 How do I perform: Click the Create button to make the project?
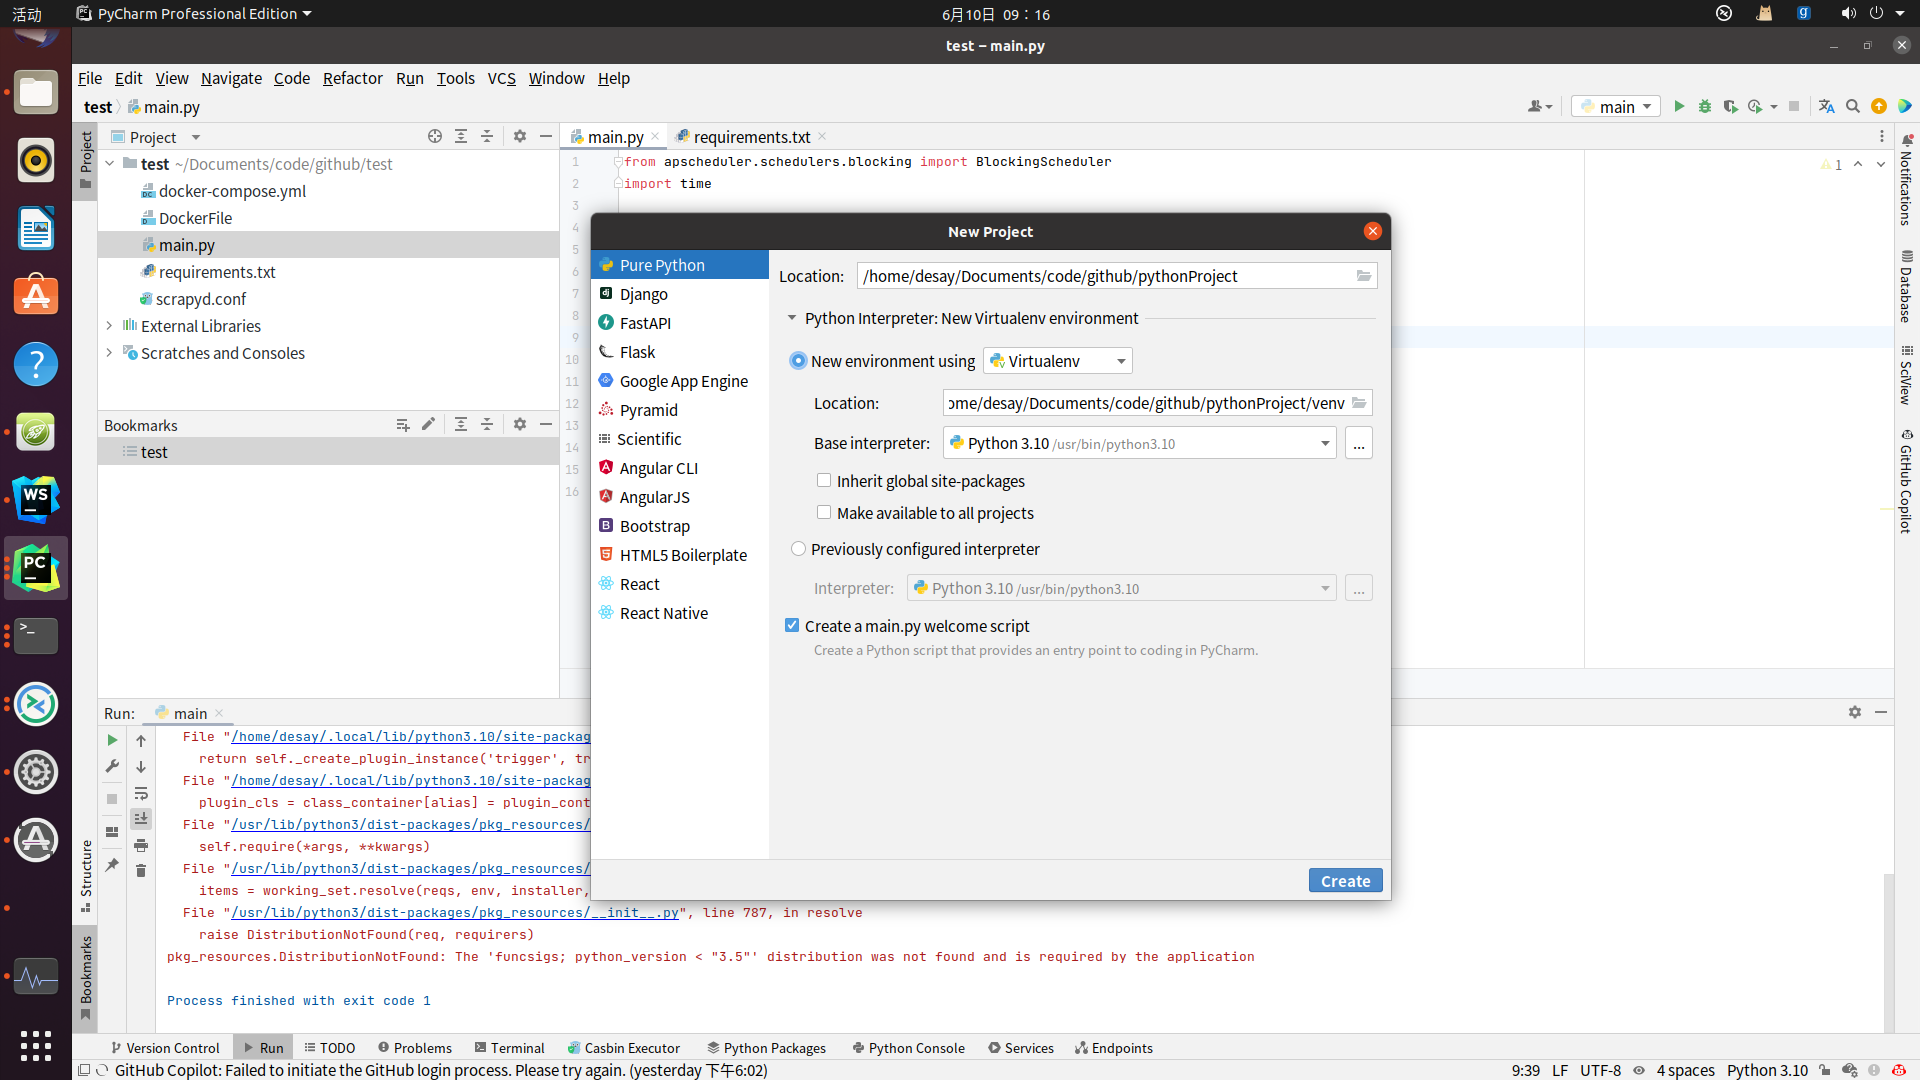pos(1344,880)
